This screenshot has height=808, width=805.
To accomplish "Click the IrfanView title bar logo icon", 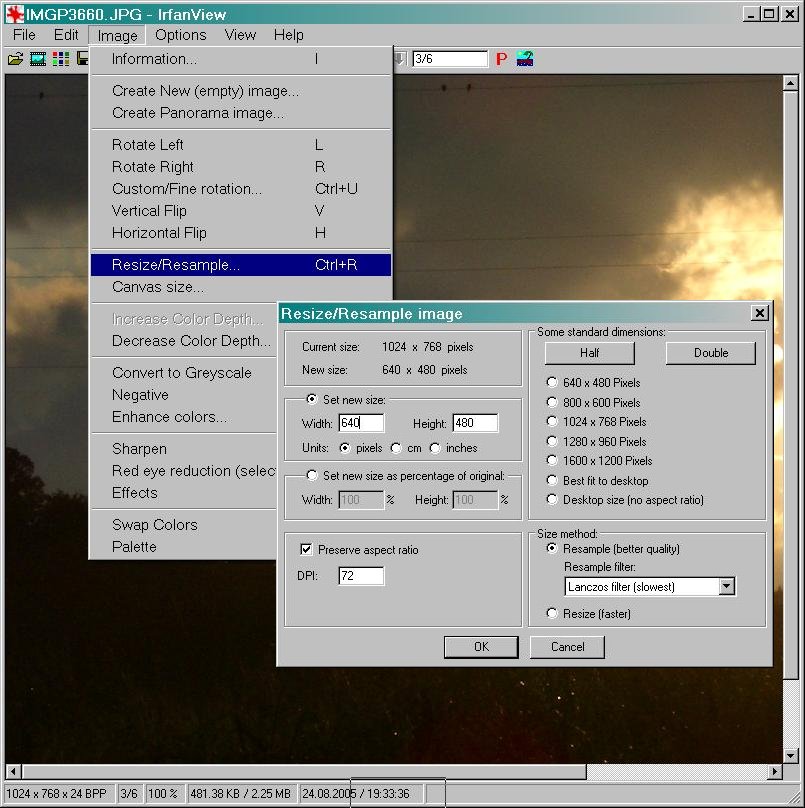I will coord(14,13).
